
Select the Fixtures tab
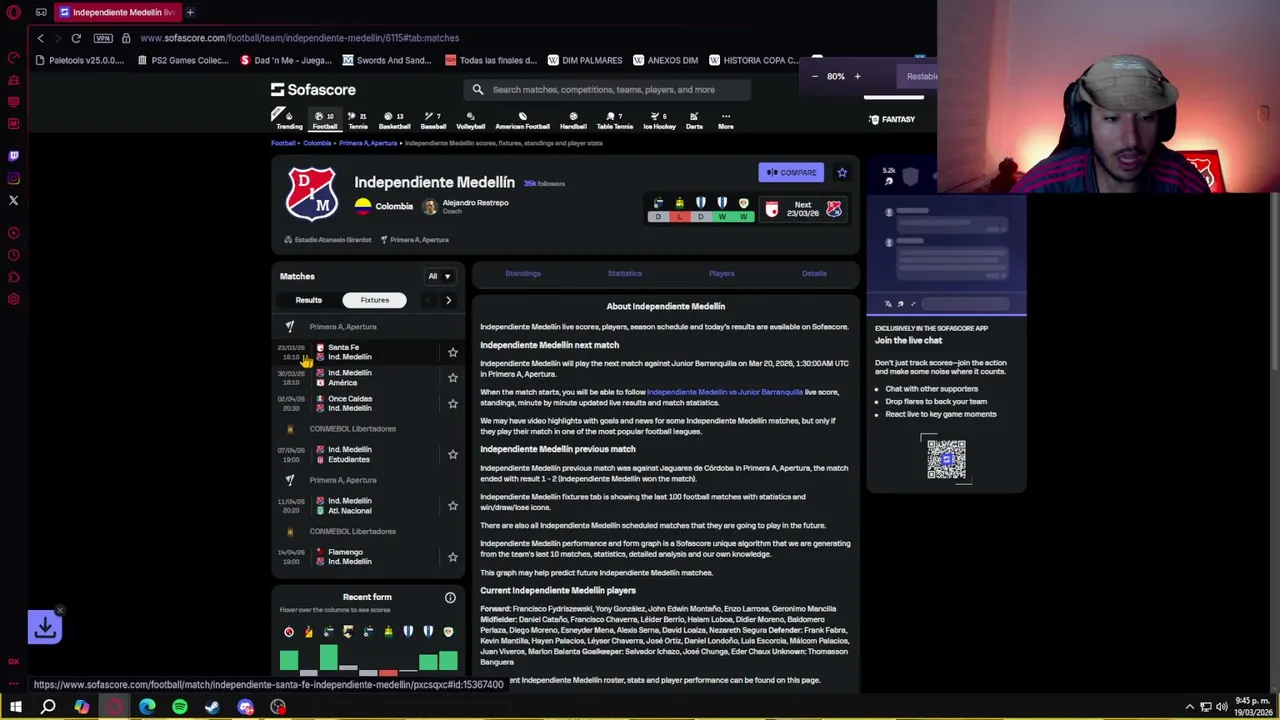[375, 300]
